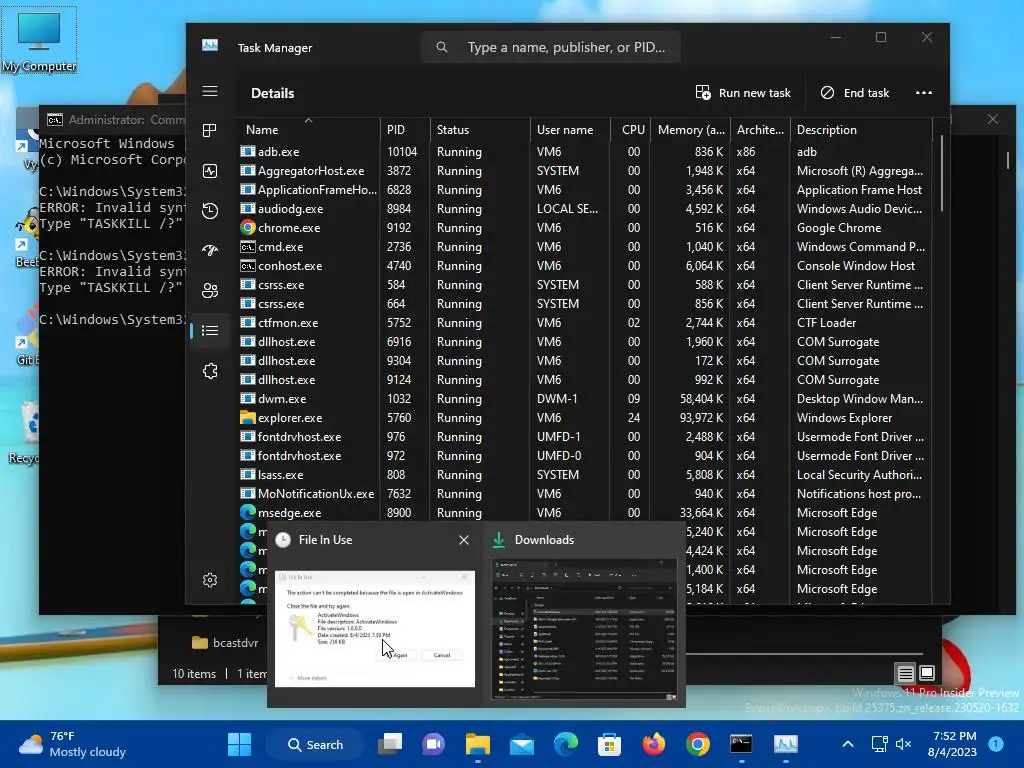Open Task Manager Settings gear icon

tap(210, 580)
